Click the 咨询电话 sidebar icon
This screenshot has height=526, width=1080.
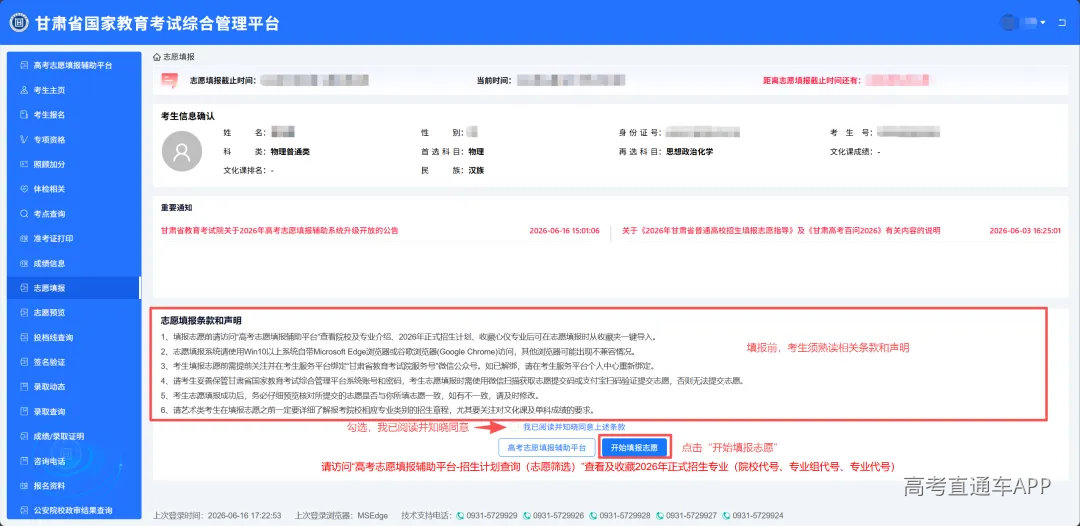[x=24, y=461]
